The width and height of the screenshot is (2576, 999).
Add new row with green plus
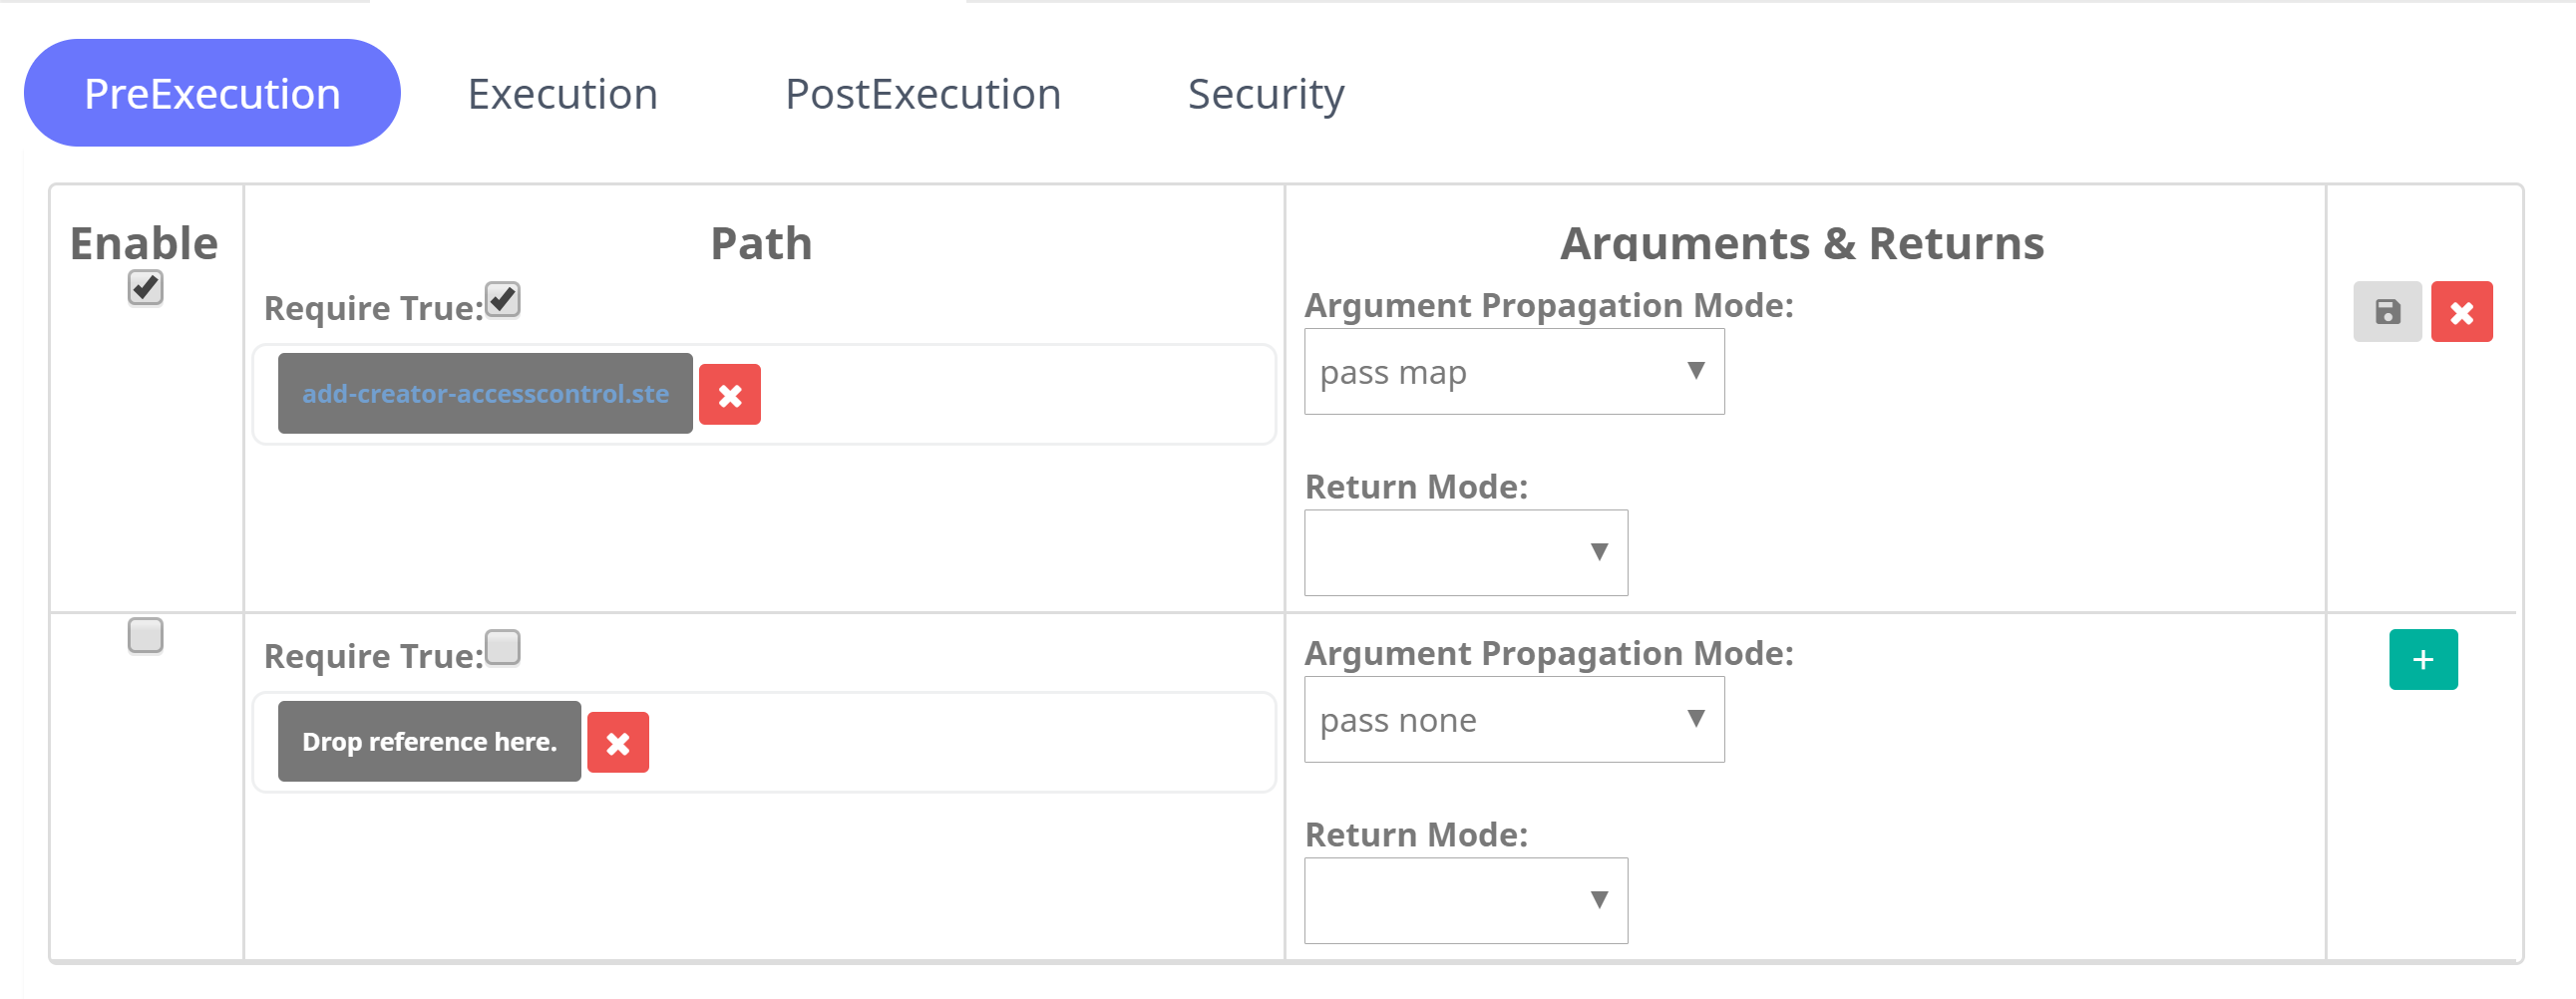(x=2423, y=660)
